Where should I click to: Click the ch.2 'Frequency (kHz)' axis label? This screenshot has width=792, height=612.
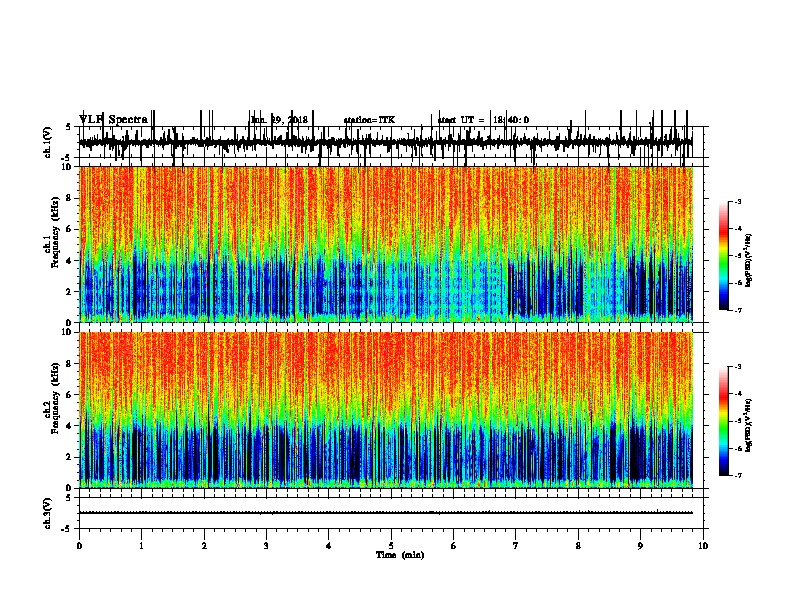tap(56, 398)
